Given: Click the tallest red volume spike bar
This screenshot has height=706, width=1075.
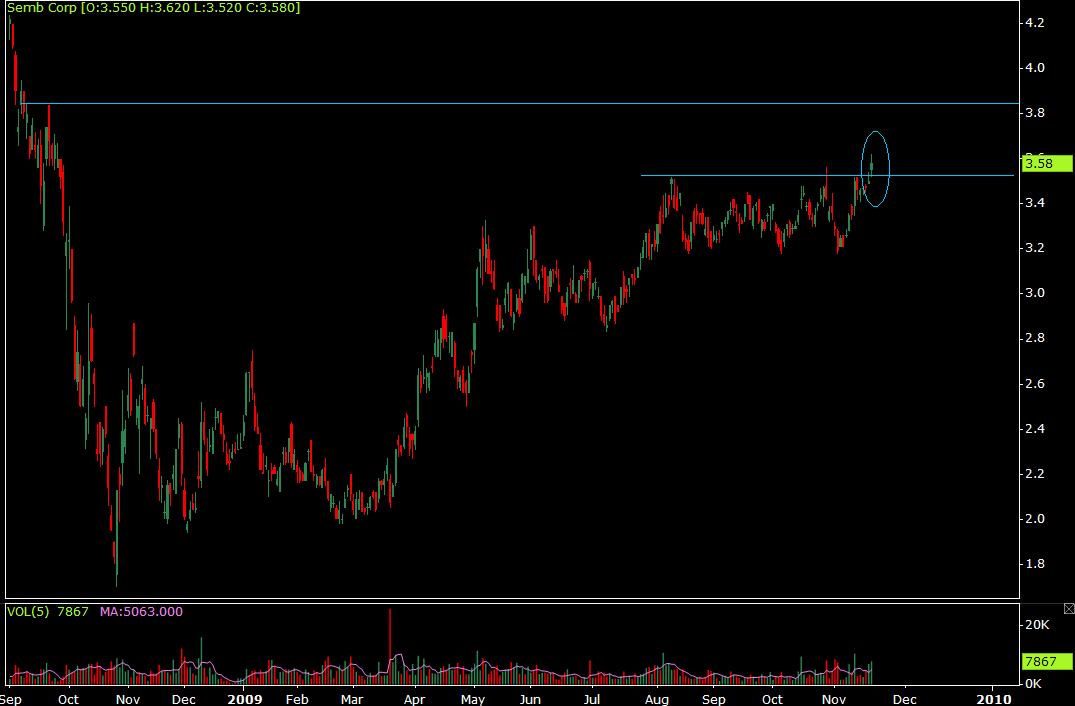Looking at the screenshot, I should [389, 646].
